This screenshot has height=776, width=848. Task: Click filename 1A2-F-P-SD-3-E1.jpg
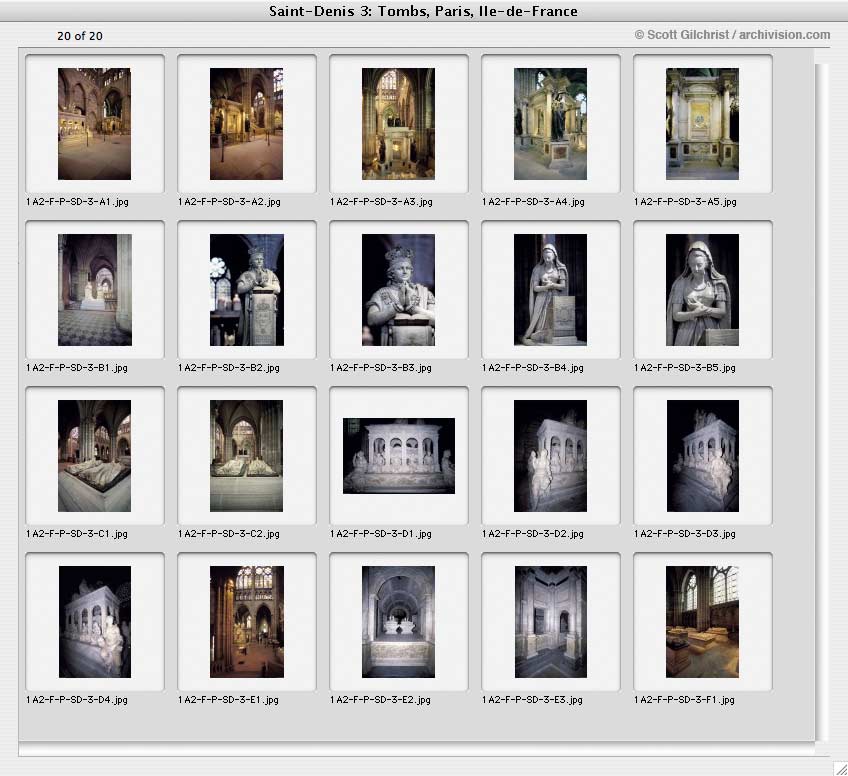pos(228,700)
